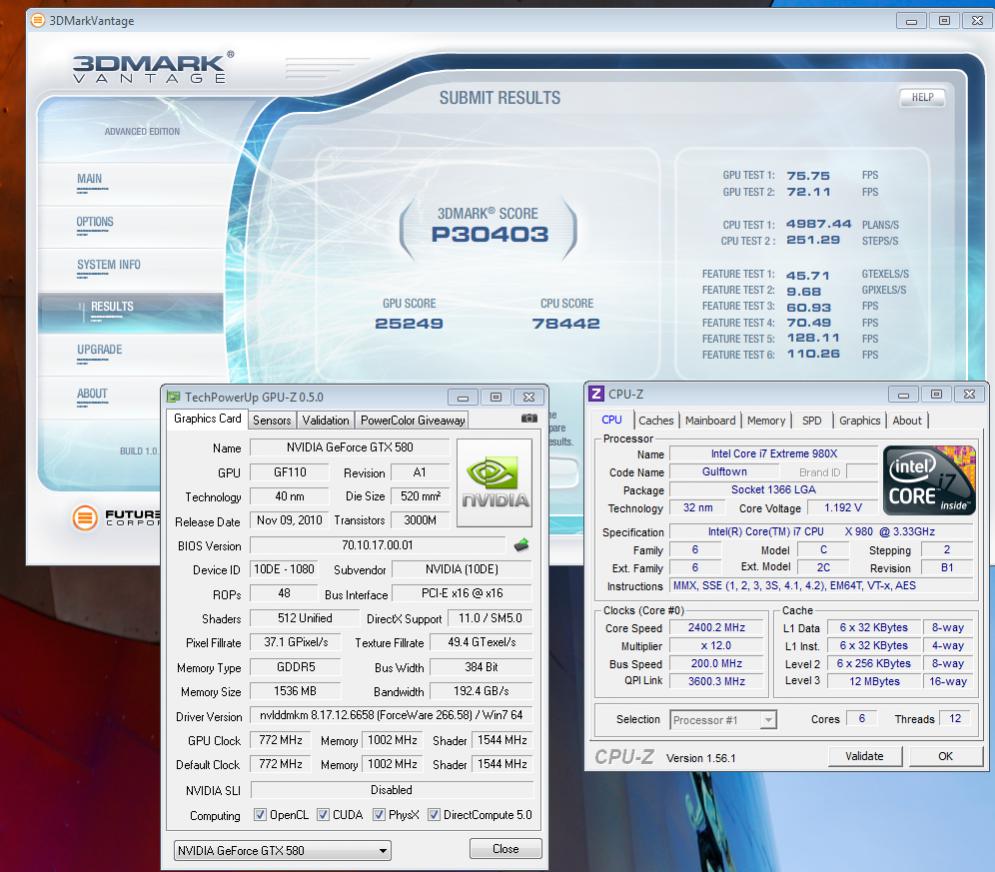The height and width of the screenshot is (872, 995).
Task: Click the GPU Name field in GPU-Z
Action: [x=350, y=447]
